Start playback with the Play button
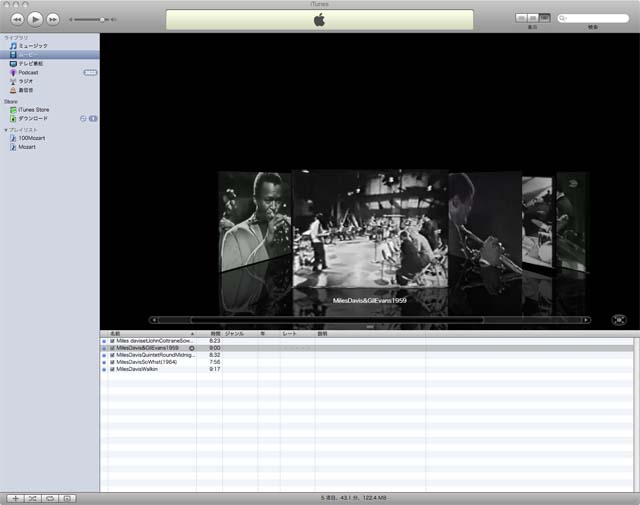Viewport: 640px width, 505px height. (x=35, y=19)
